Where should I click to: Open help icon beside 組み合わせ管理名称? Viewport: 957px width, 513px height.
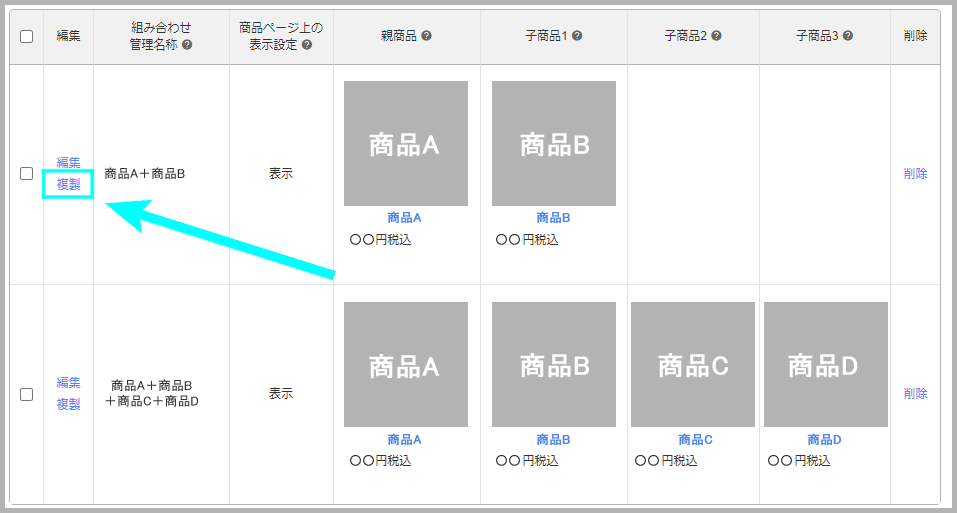tap(187, 45)
